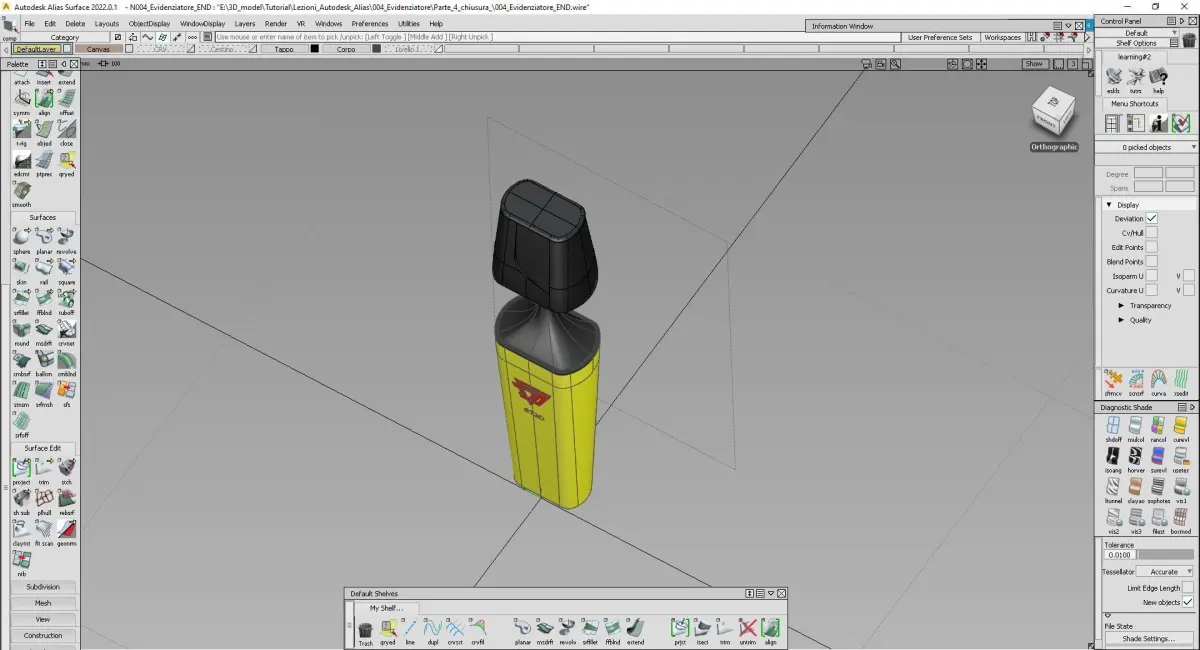Open the ObjectDisplay menu
The height and width of the screenshot is (650, 1200).
click(149, 23)
